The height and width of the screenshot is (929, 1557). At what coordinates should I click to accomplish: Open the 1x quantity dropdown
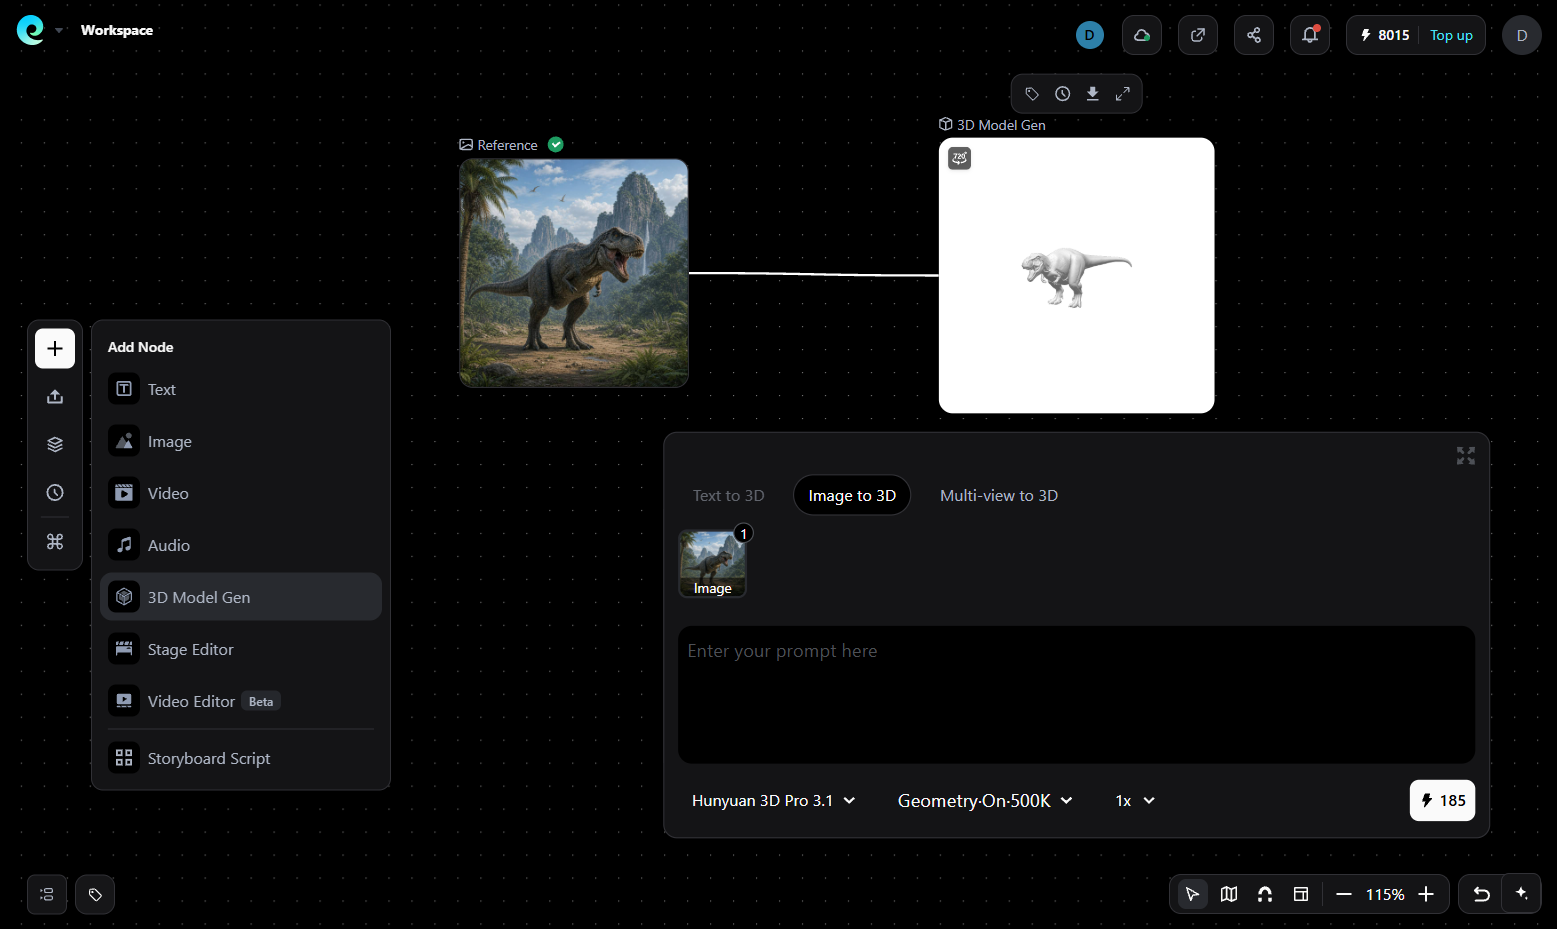[1135, 801]
